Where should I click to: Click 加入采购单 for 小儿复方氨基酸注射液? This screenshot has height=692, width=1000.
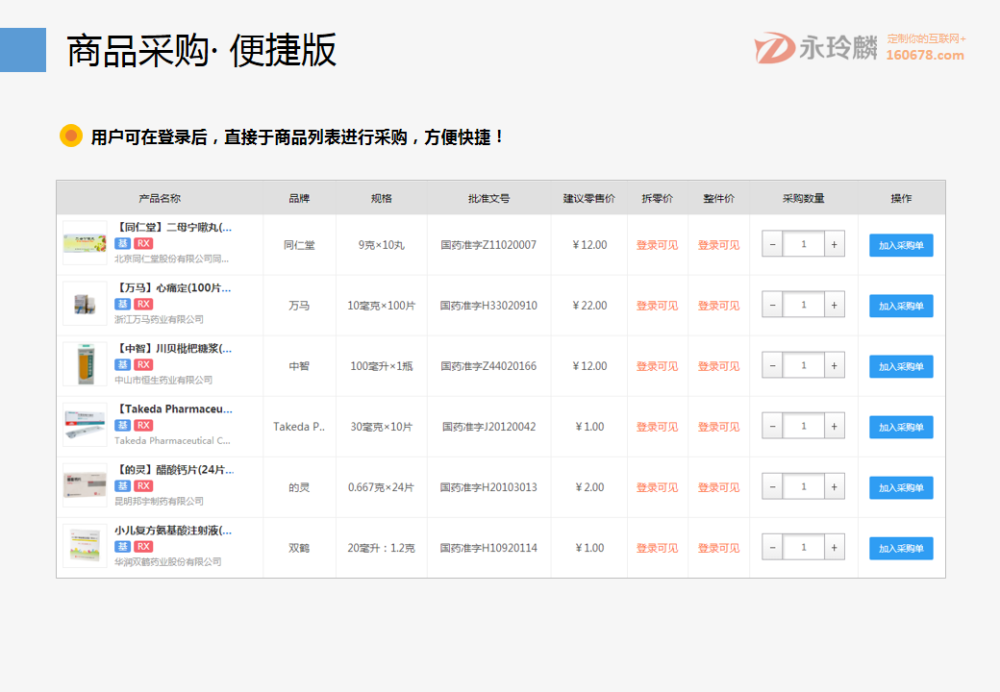click(x=899, y=547)
